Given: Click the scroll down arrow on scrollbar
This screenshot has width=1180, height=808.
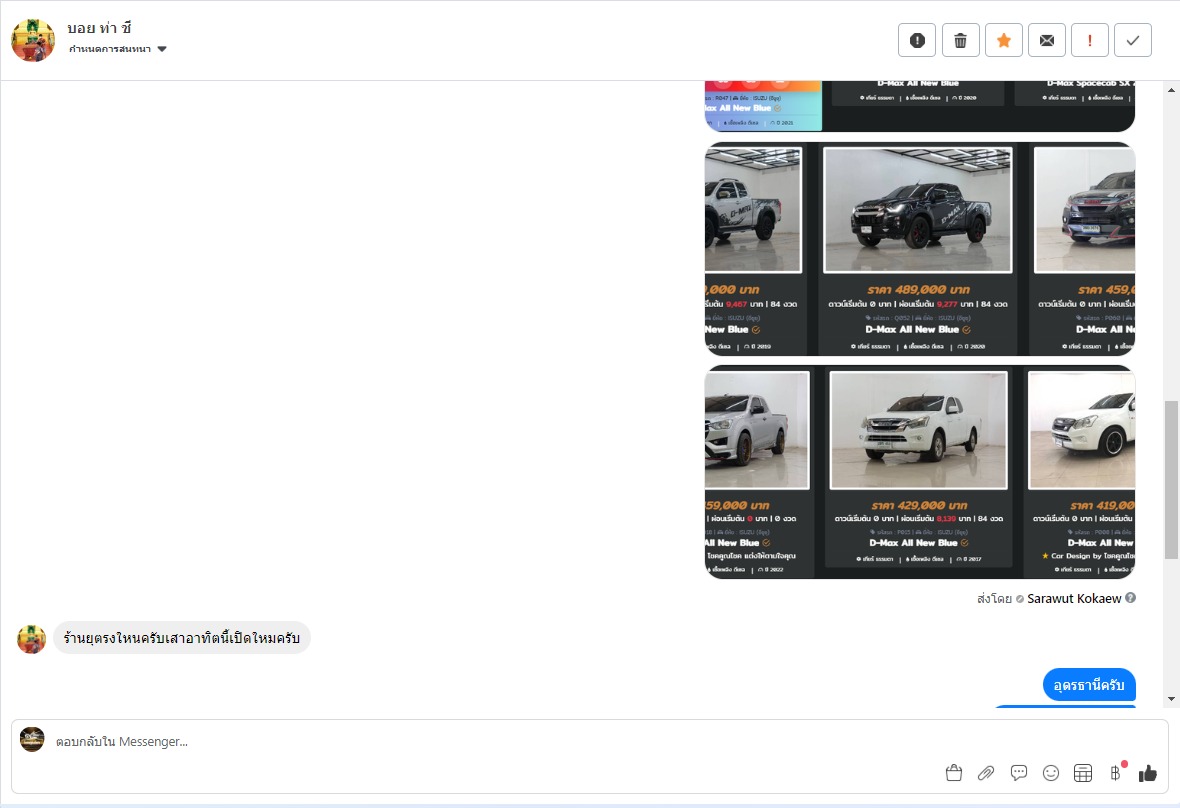Looking at the screenshot, I should point(1172,699).
